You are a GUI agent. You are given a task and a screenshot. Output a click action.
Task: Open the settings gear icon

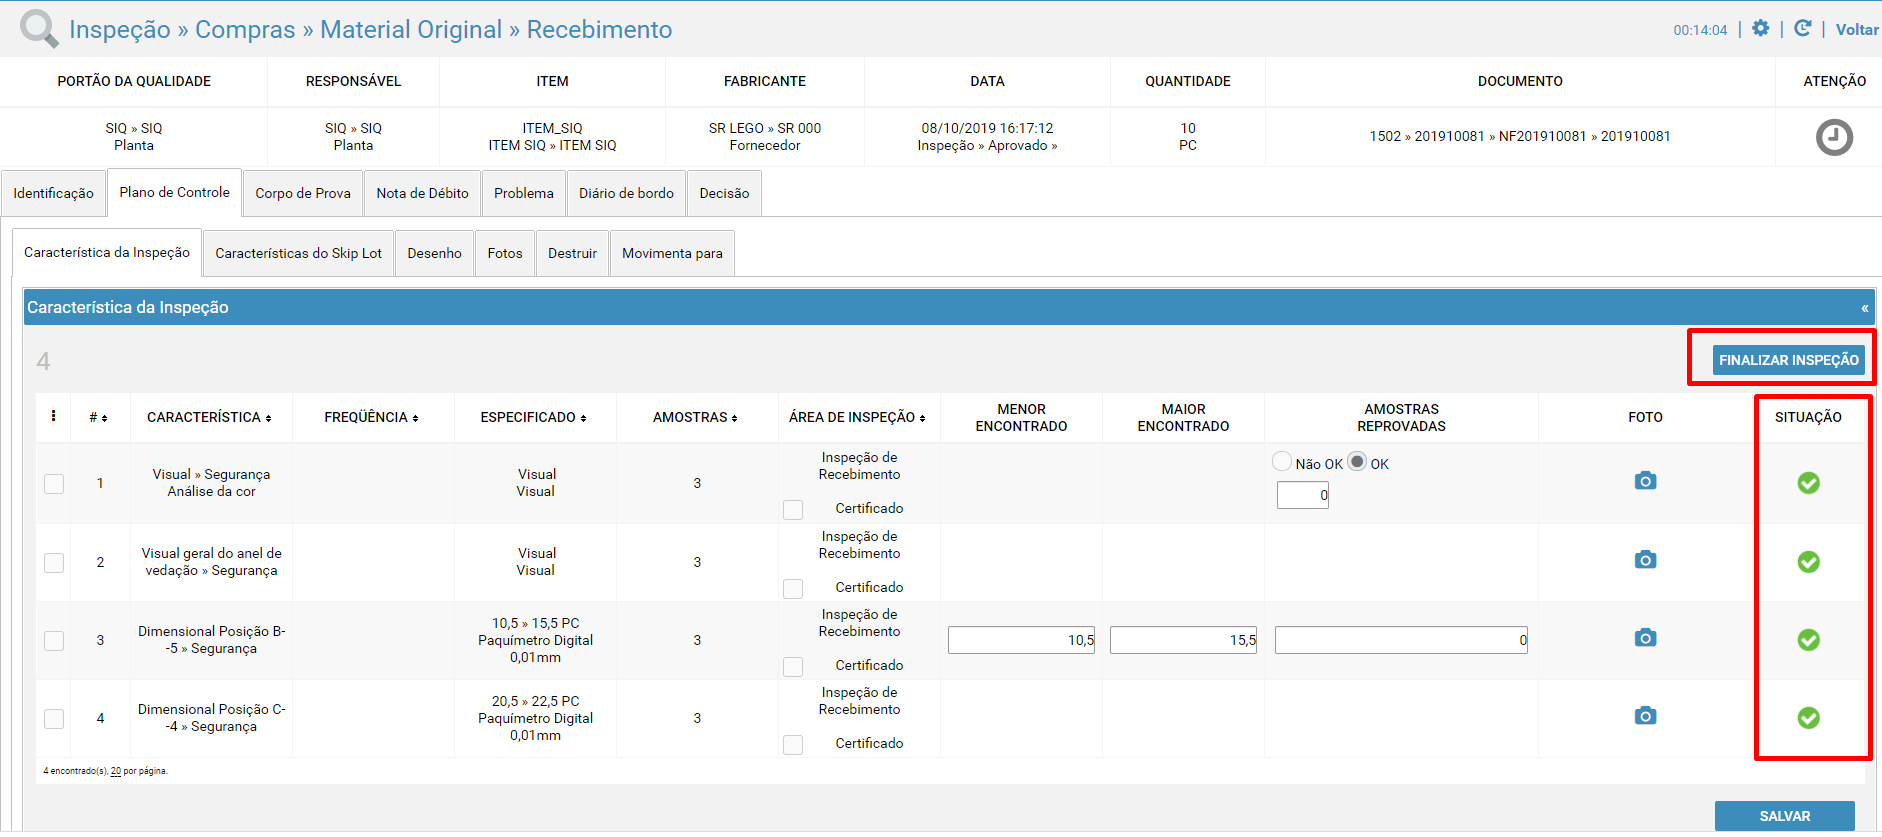(1760, 28)
